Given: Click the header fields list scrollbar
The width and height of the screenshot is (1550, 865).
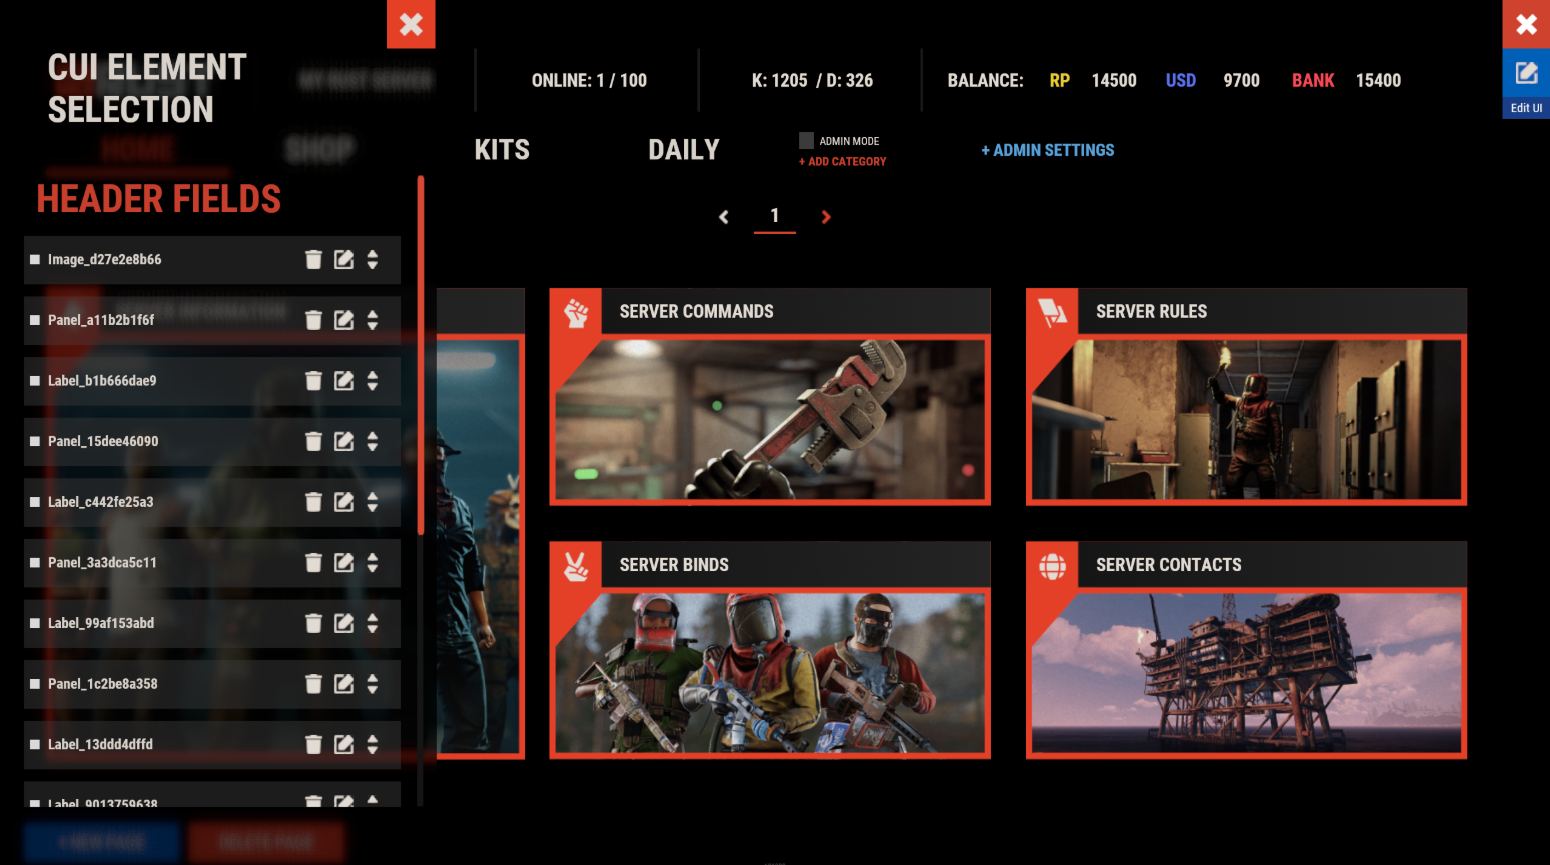Looking at the screenshot, I should click(421, 355).
